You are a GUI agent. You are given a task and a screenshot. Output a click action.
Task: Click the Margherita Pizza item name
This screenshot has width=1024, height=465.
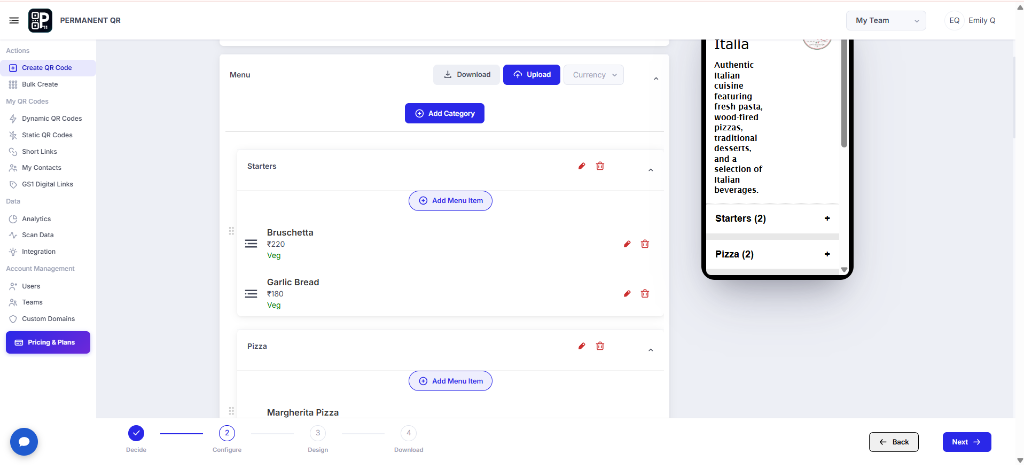pyautogui.click(x=303, y=413)
